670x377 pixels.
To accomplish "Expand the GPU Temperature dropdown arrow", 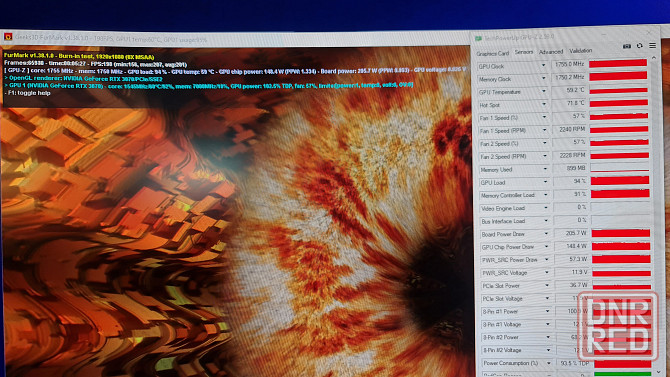I will [544, 91].
